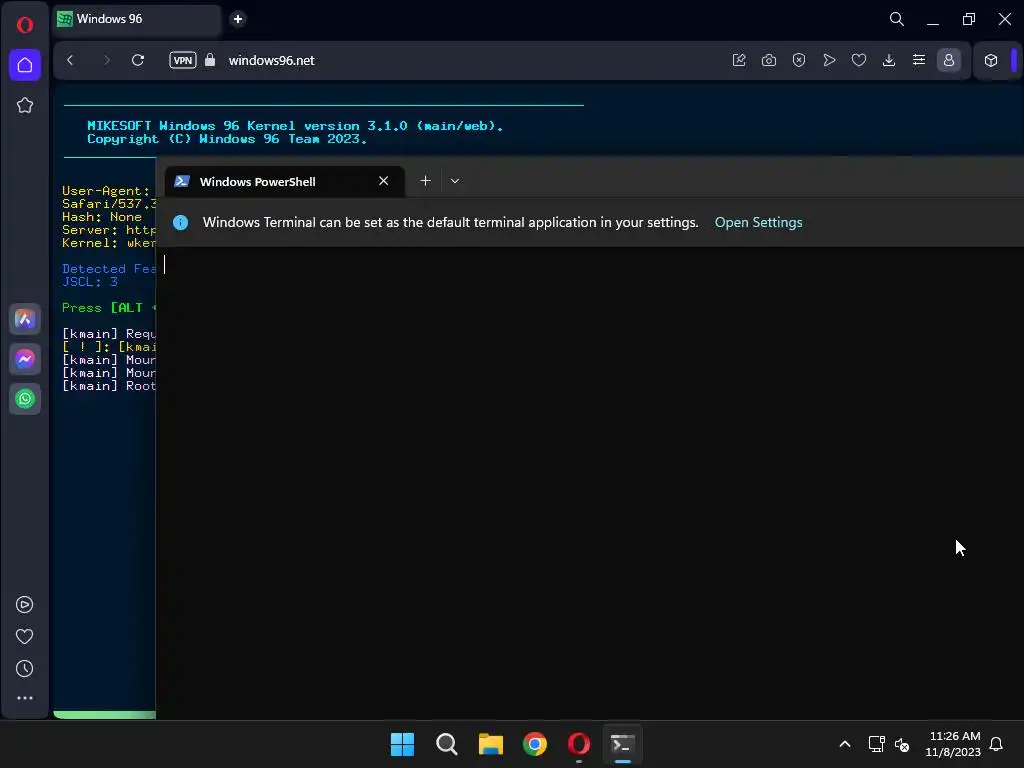Viewport: 1024px width, 768px height.
Task: Open the edit/share page icon
Action: click(739, 60)
